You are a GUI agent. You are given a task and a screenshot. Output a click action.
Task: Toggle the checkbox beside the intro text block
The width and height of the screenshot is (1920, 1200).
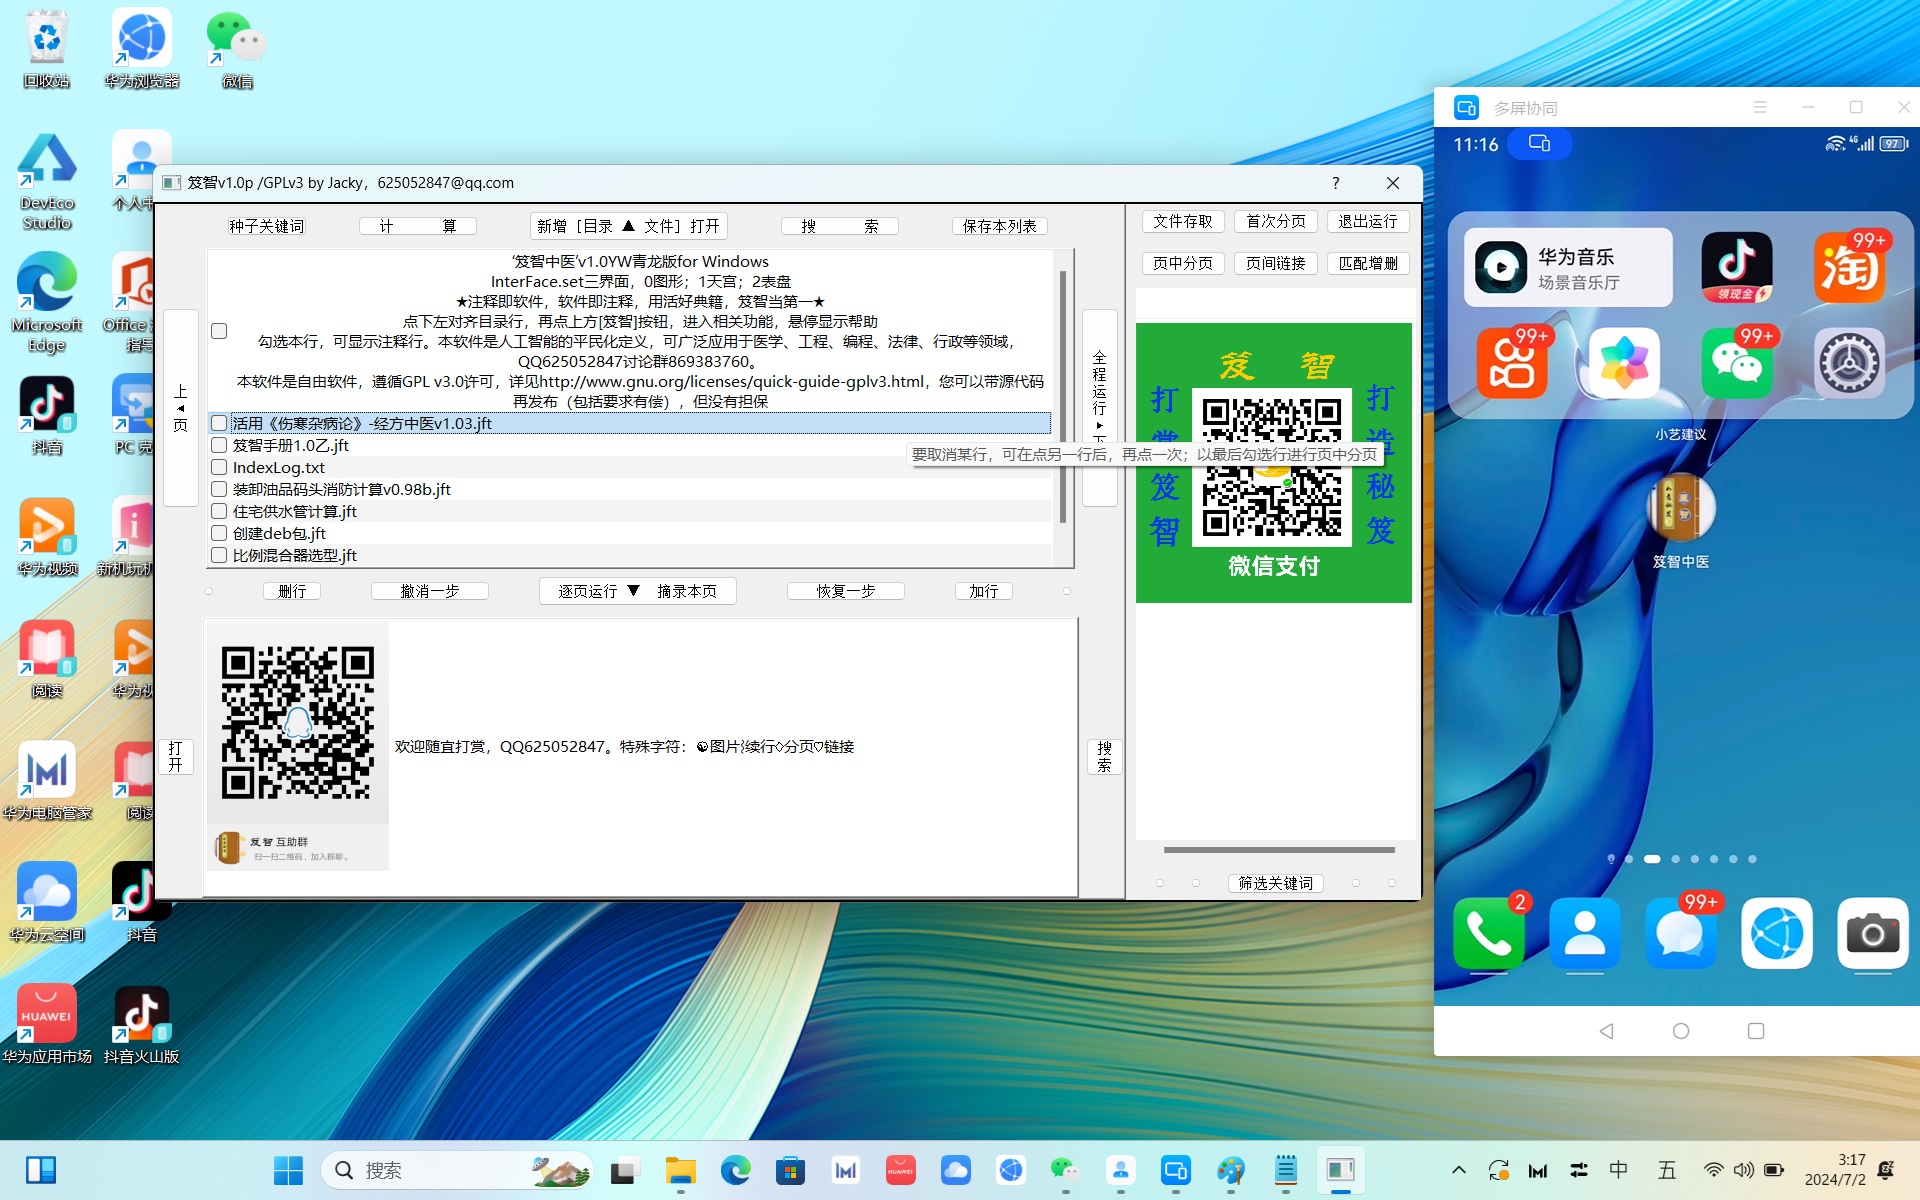click(219, 331)
